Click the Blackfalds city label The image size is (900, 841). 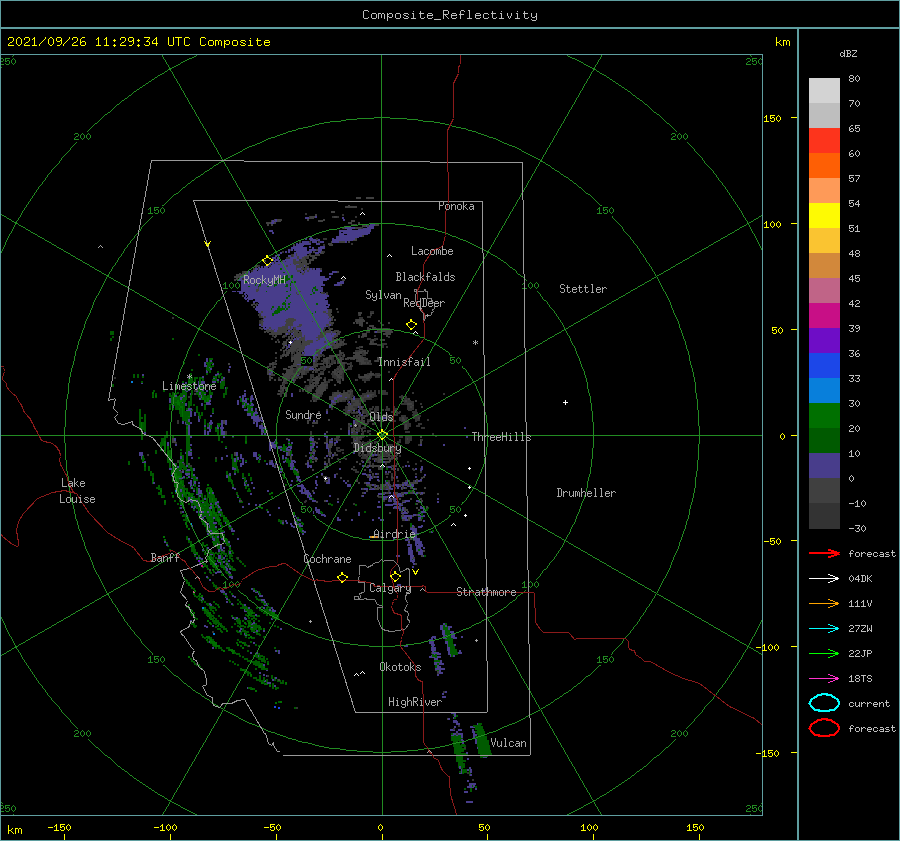point(425,277)
